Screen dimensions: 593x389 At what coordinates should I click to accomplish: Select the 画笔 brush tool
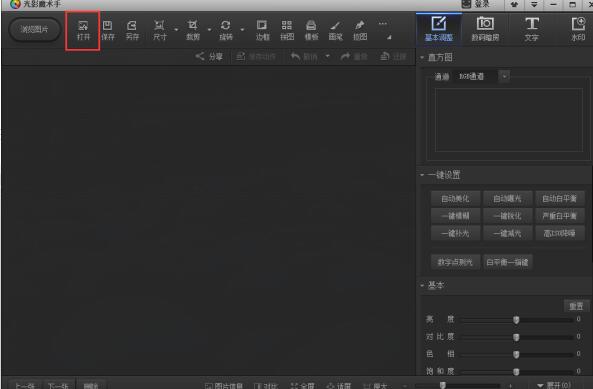(335, 30)
